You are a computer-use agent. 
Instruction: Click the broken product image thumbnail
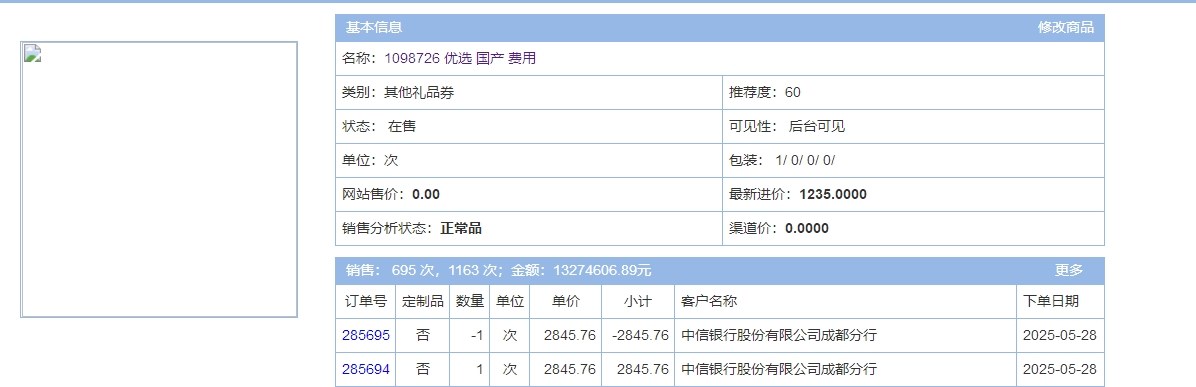pos(159,179)
